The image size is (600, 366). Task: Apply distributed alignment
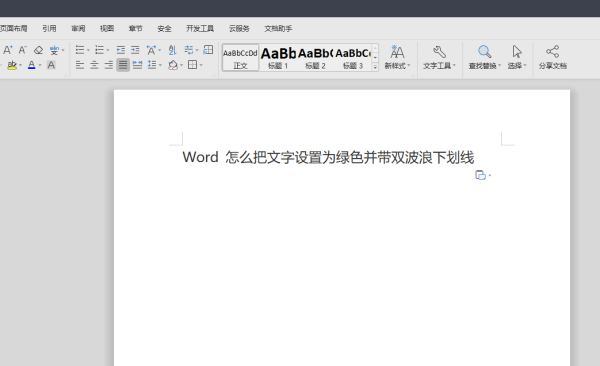point(137,65)
